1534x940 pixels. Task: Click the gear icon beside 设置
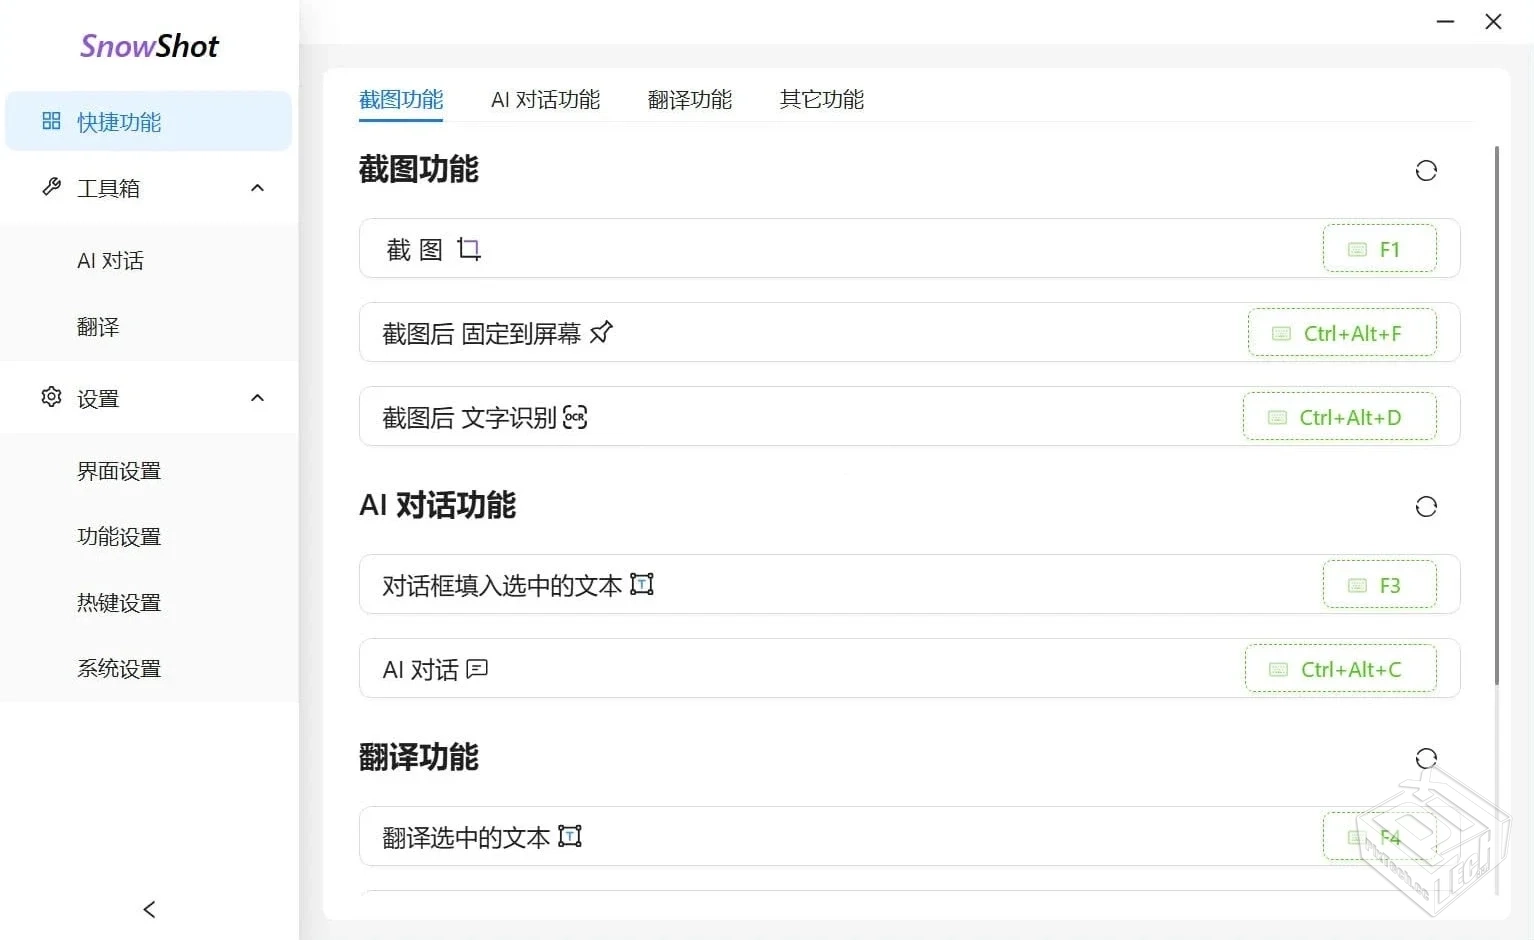point(51,397)
